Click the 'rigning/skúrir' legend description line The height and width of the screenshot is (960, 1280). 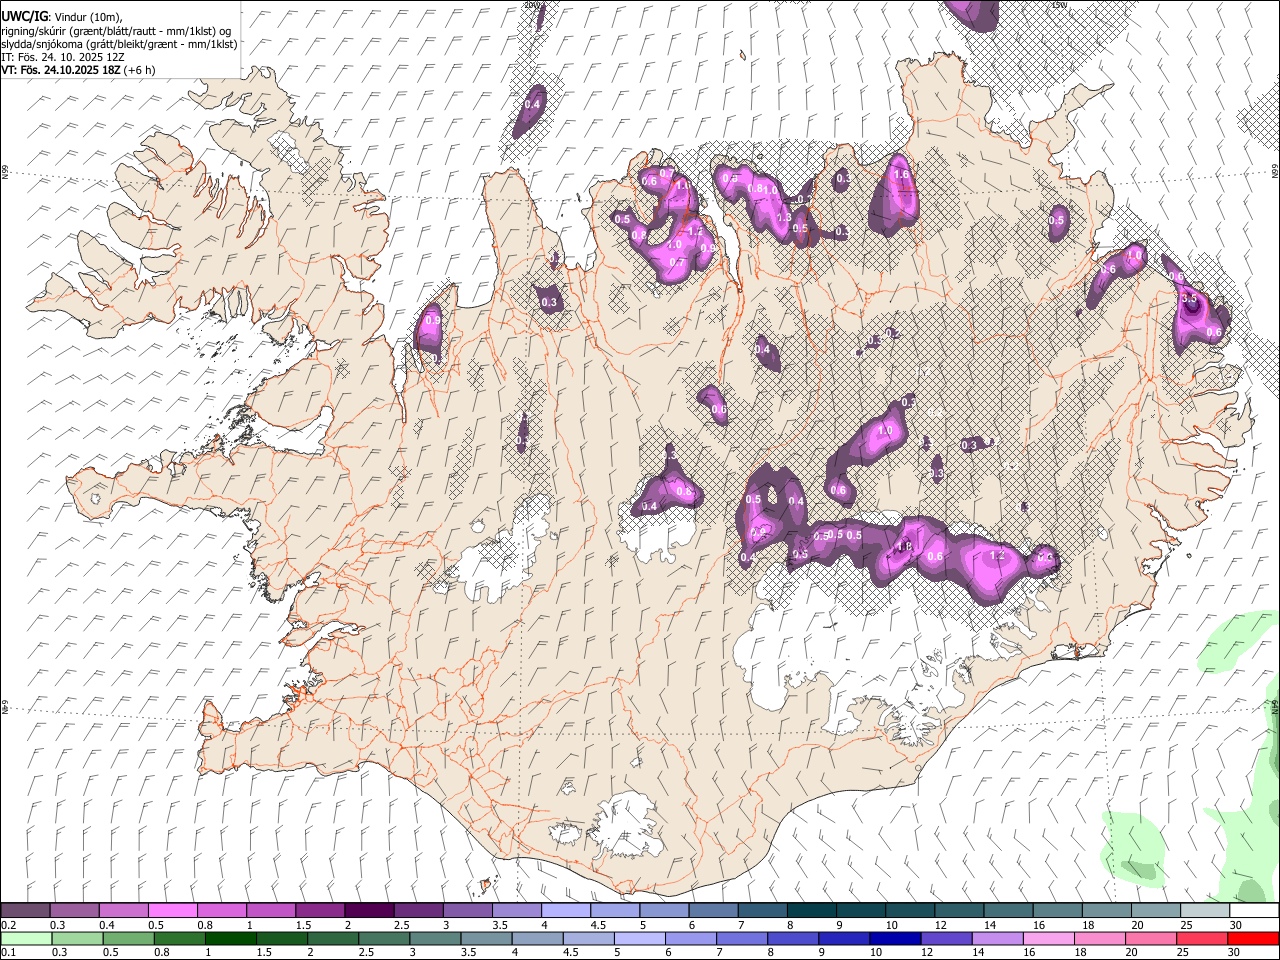117,31
